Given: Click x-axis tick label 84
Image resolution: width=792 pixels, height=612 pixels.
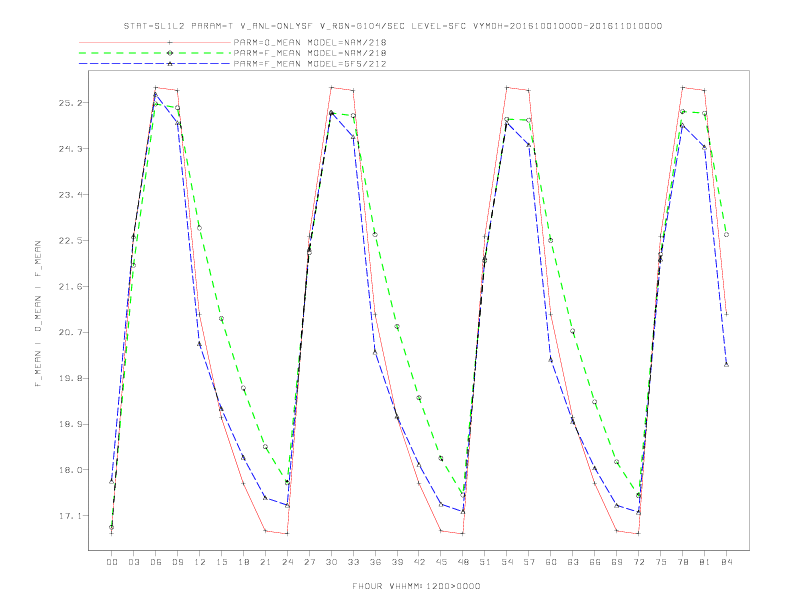Looking at the screenshot, I should pos(727,562).
